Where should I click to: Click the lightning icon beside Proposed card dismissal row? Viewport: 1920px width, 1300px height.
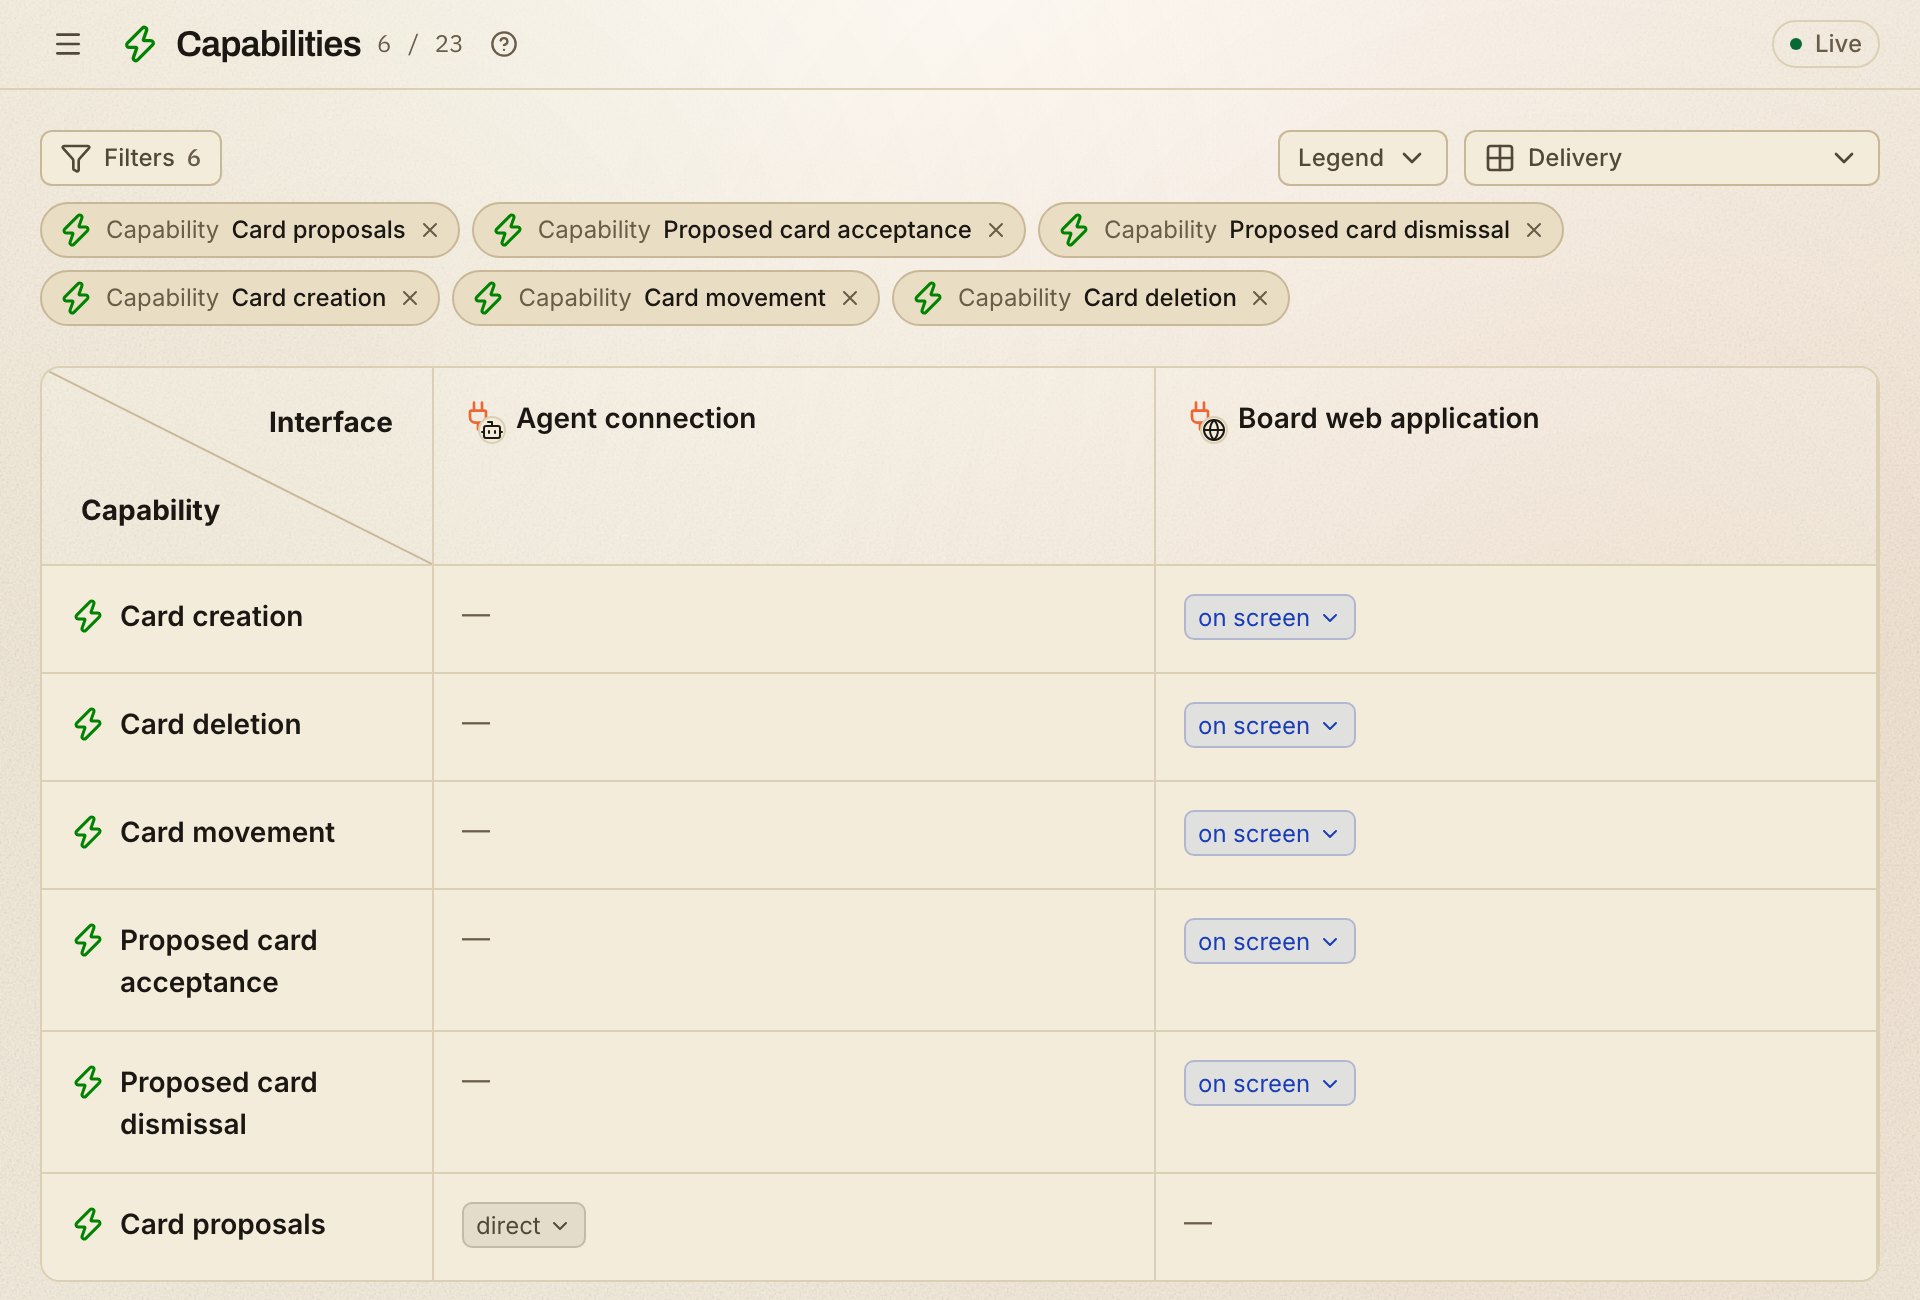click(x=88, y=1082)
